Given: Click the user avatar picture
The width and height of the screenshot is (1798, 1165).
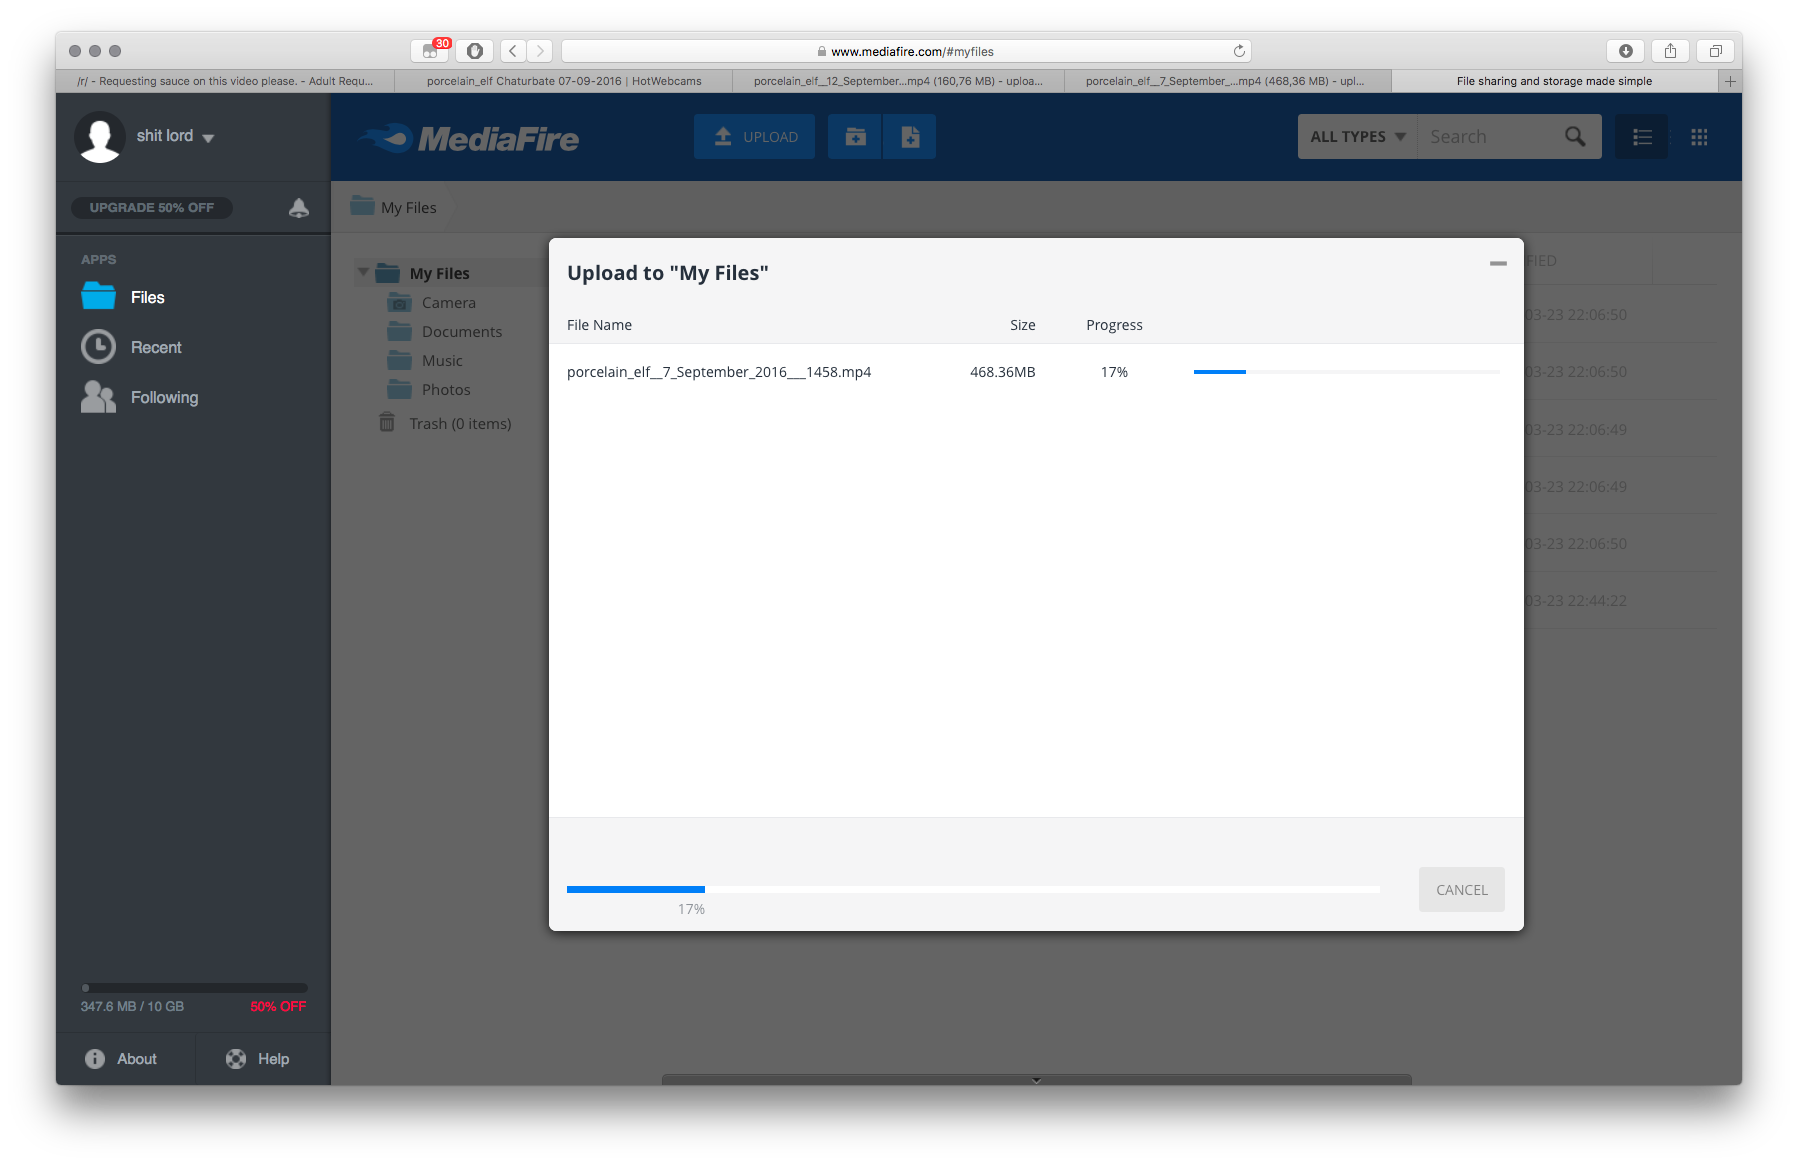Looking at the screenshot, I should [100, 137].
